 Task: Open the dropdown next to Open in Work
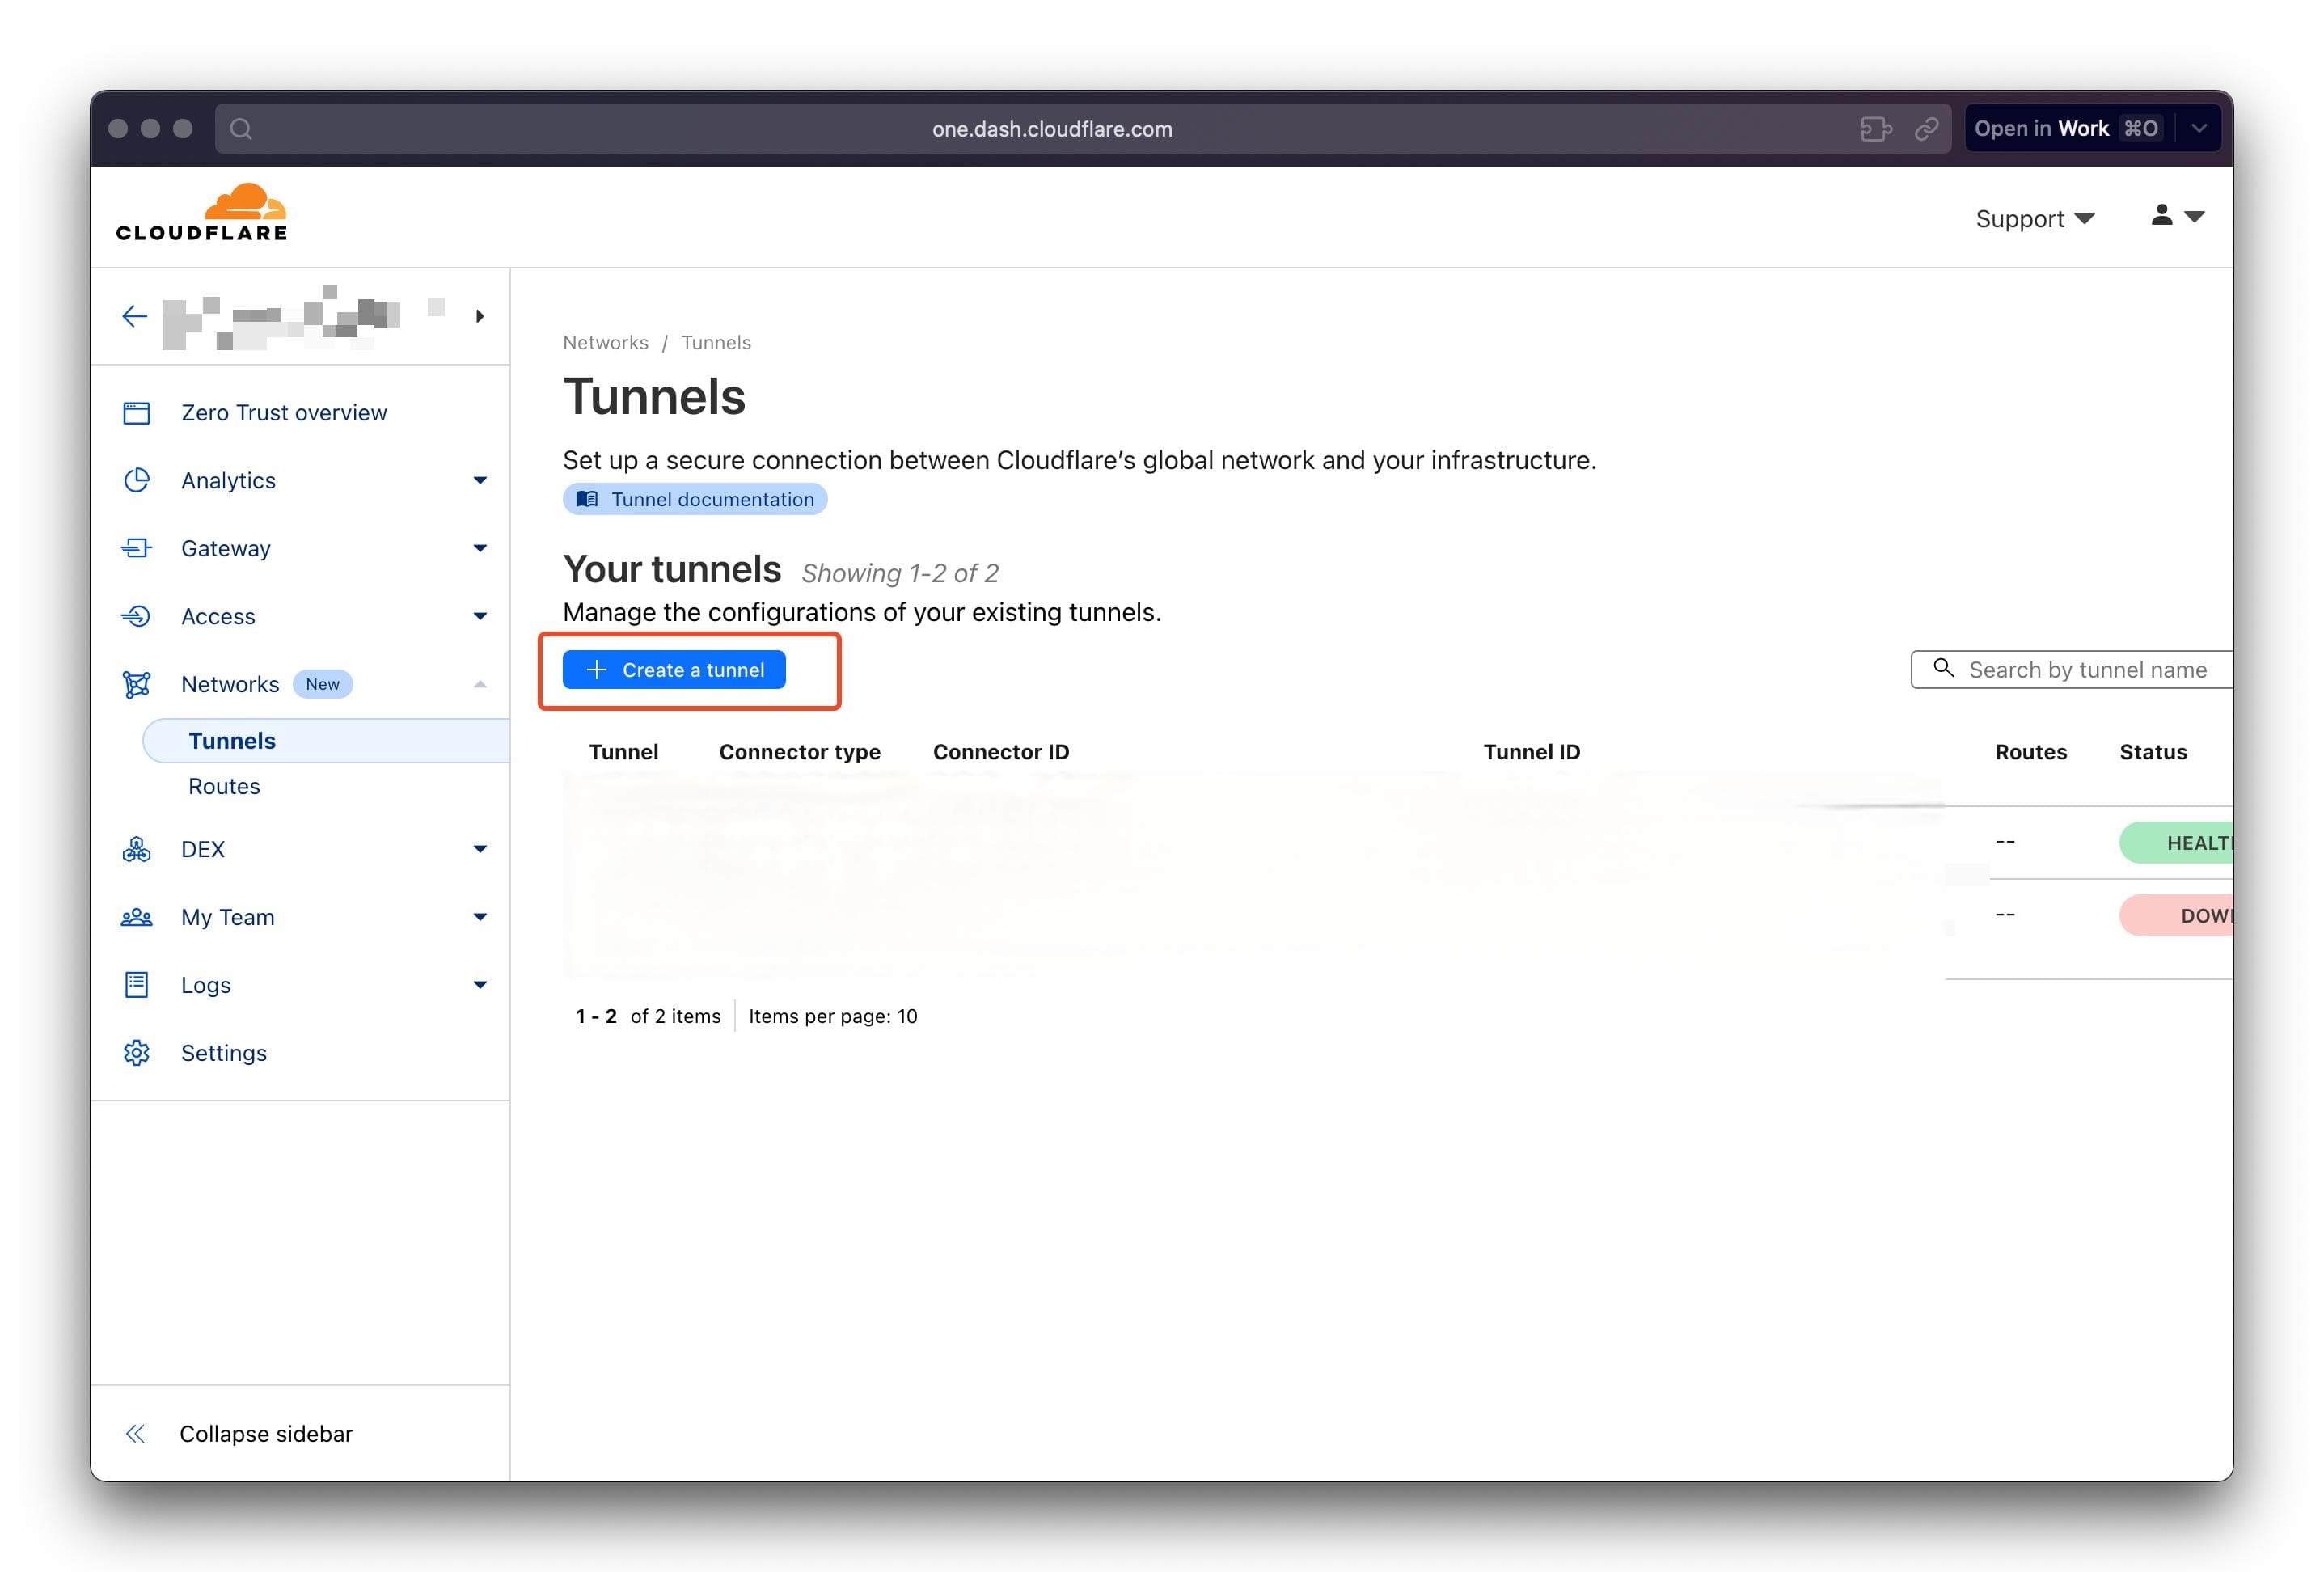point(2199,129)
